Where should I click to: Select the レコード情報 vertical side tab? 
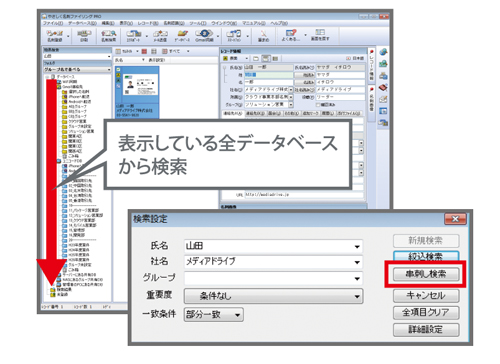tap(371, 65)
